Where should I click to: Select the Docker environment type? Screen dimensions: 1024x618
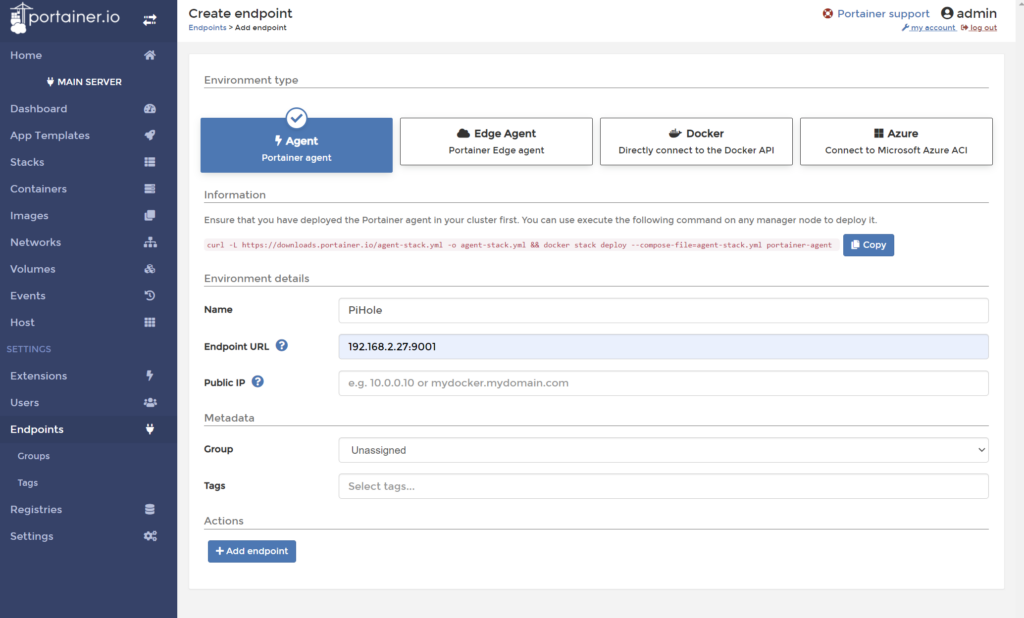tap(696, 141)
